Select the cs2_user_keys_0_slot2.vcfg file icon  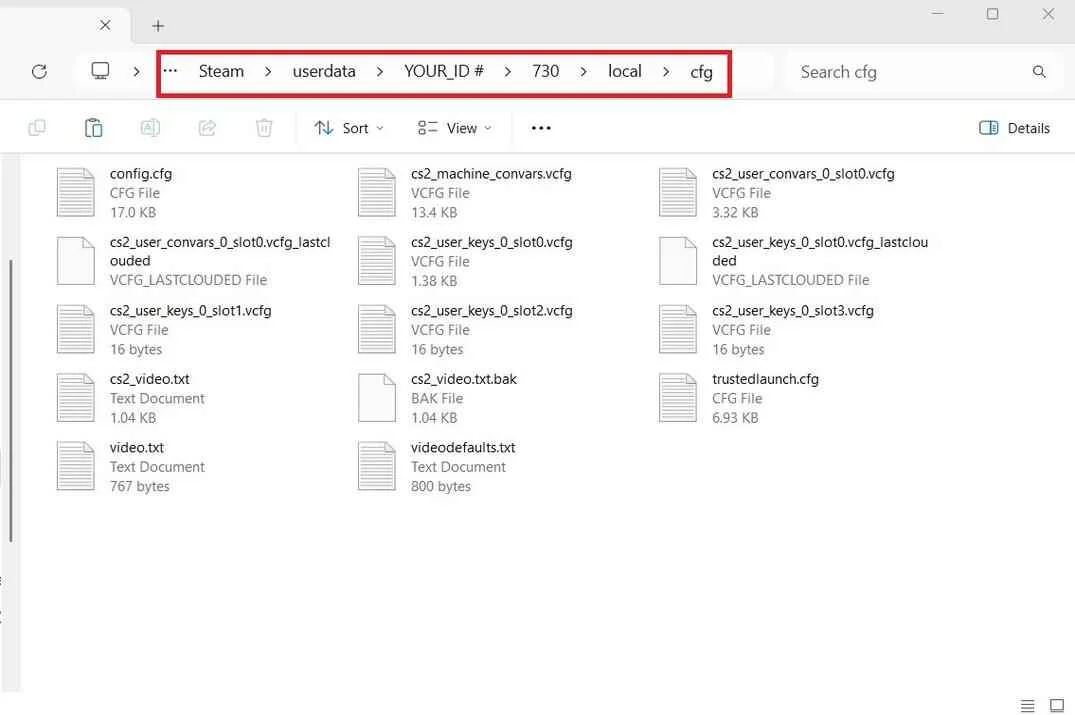click(x=376, y=329)
